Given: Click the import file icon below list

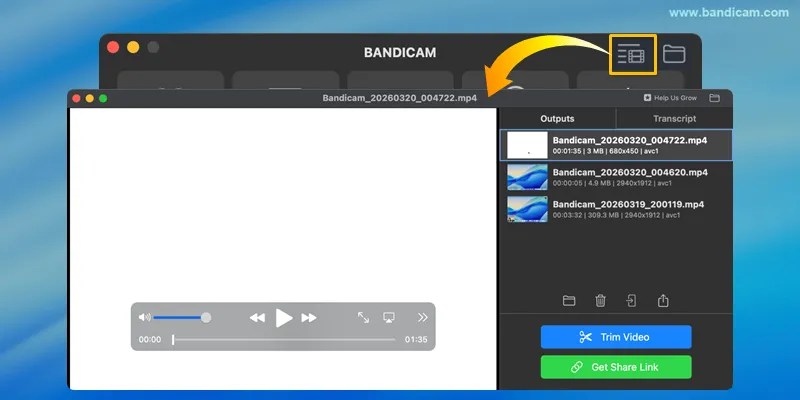Looking at the screenshot, I should tap(632, 301).
